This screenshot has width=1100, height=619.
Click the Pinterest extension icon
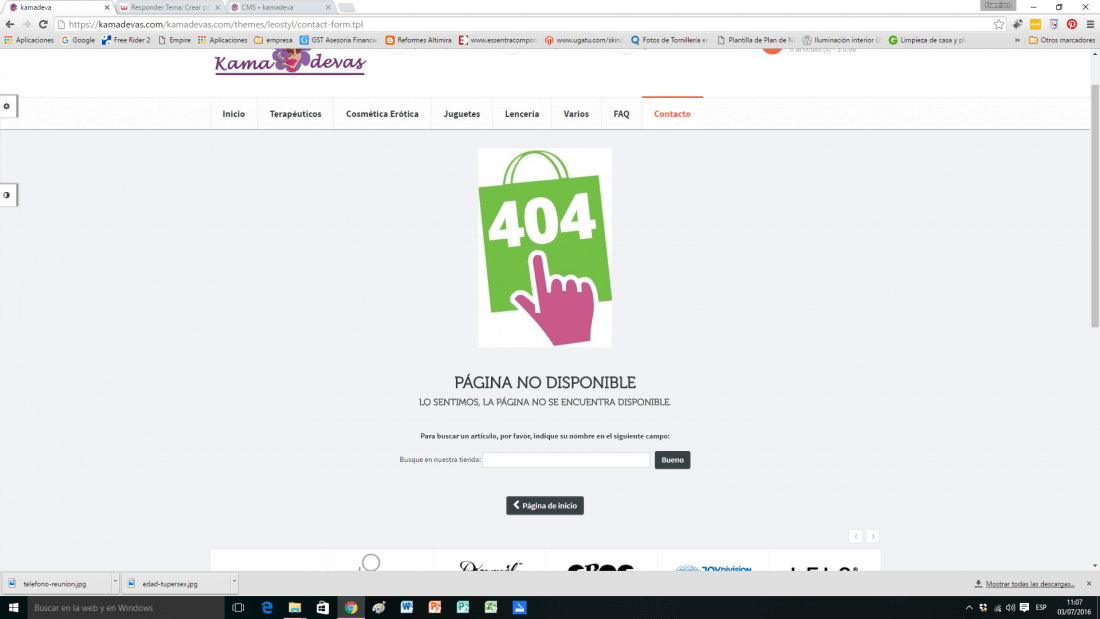pyautogui.click(x=1072, y=24)
